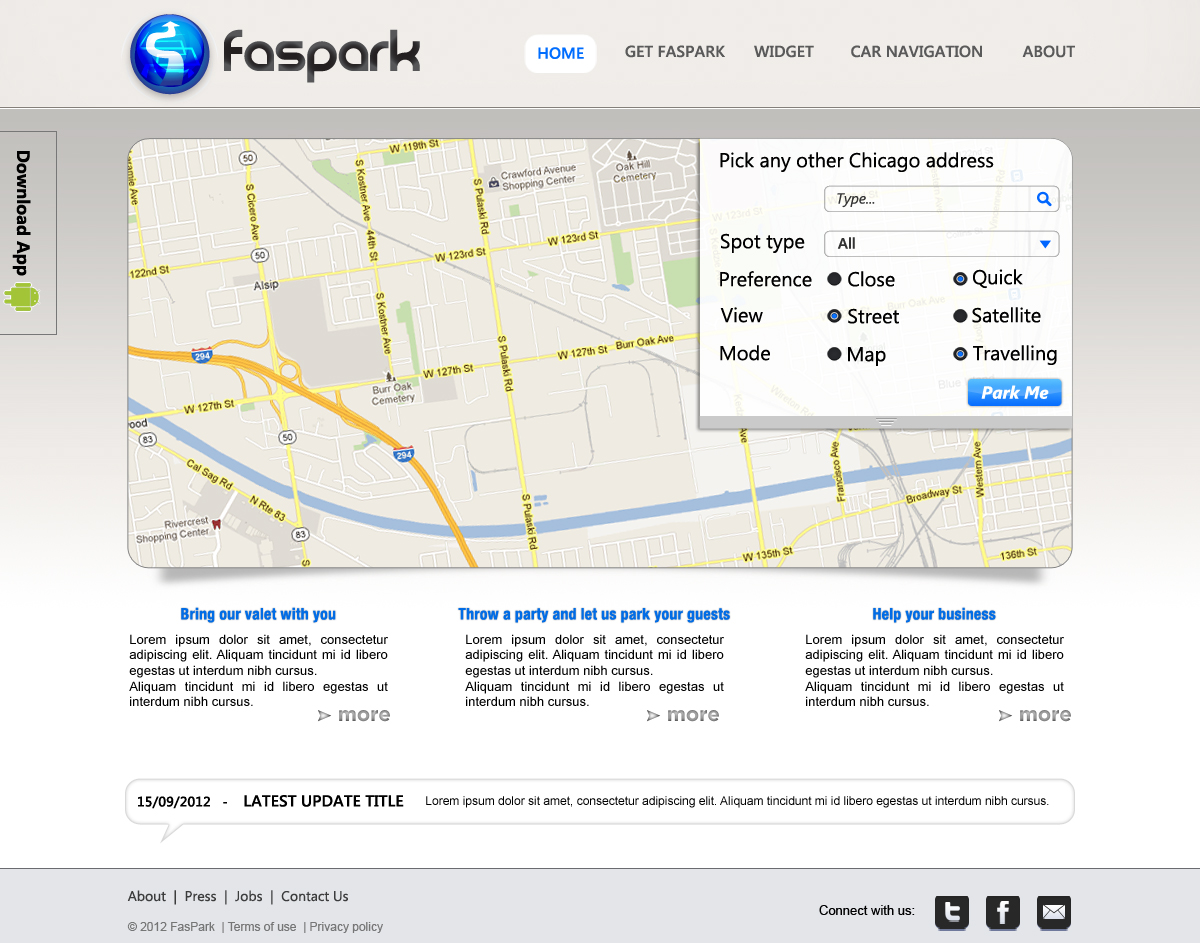Collapse the address panel using the grip handle
Screen dimensions: 1200x943
click(x=886, y=421)
